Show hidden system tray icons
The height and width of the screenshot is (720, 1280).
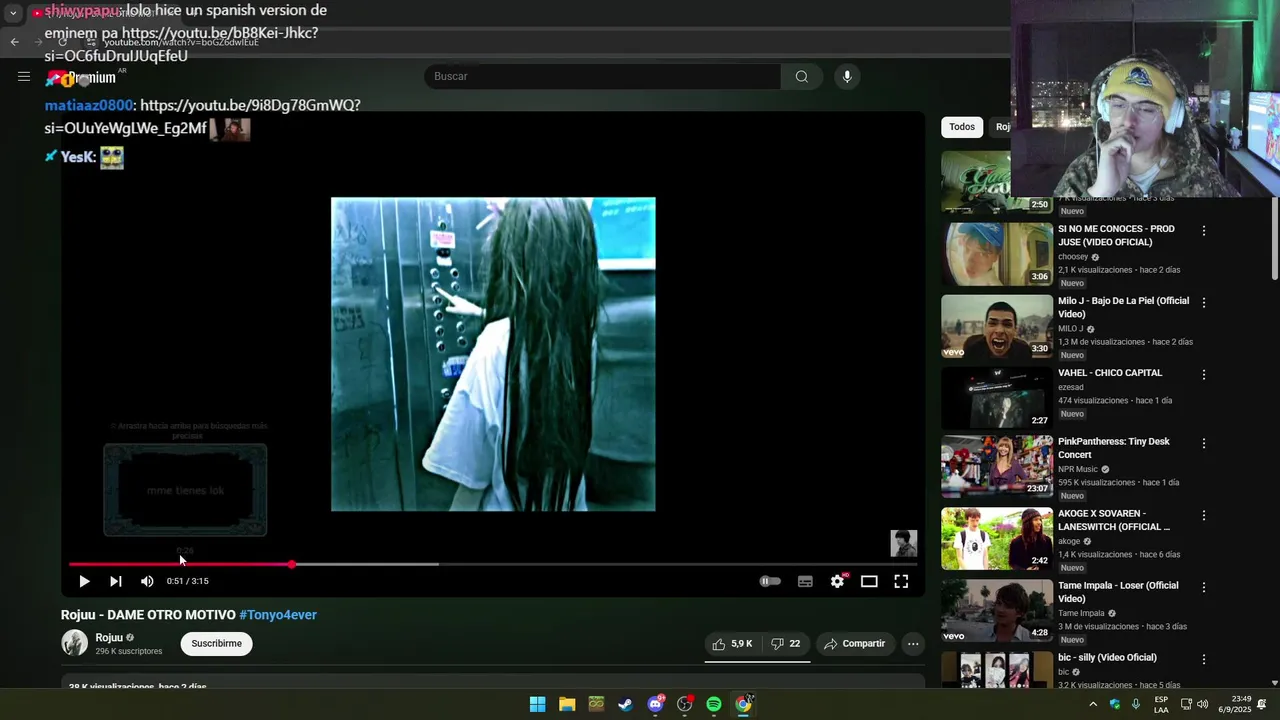(x=1093, y=704)
